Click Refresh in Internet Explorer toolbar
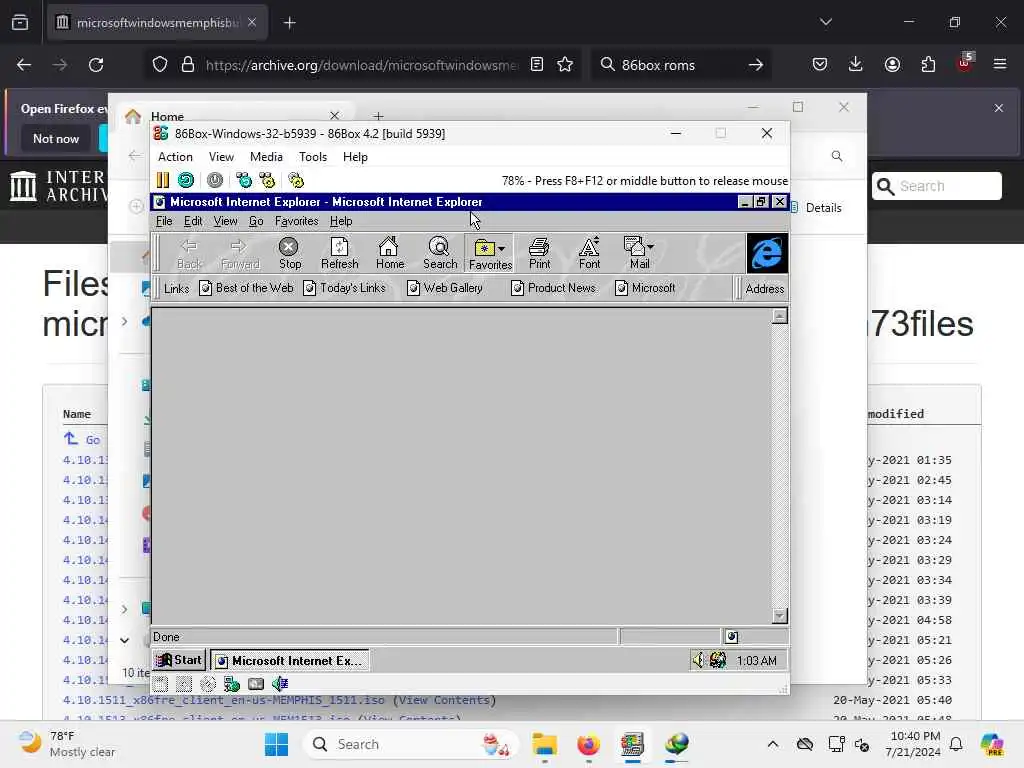The height and width of the screenshot is (768, 1024). [x=340, y=253]
